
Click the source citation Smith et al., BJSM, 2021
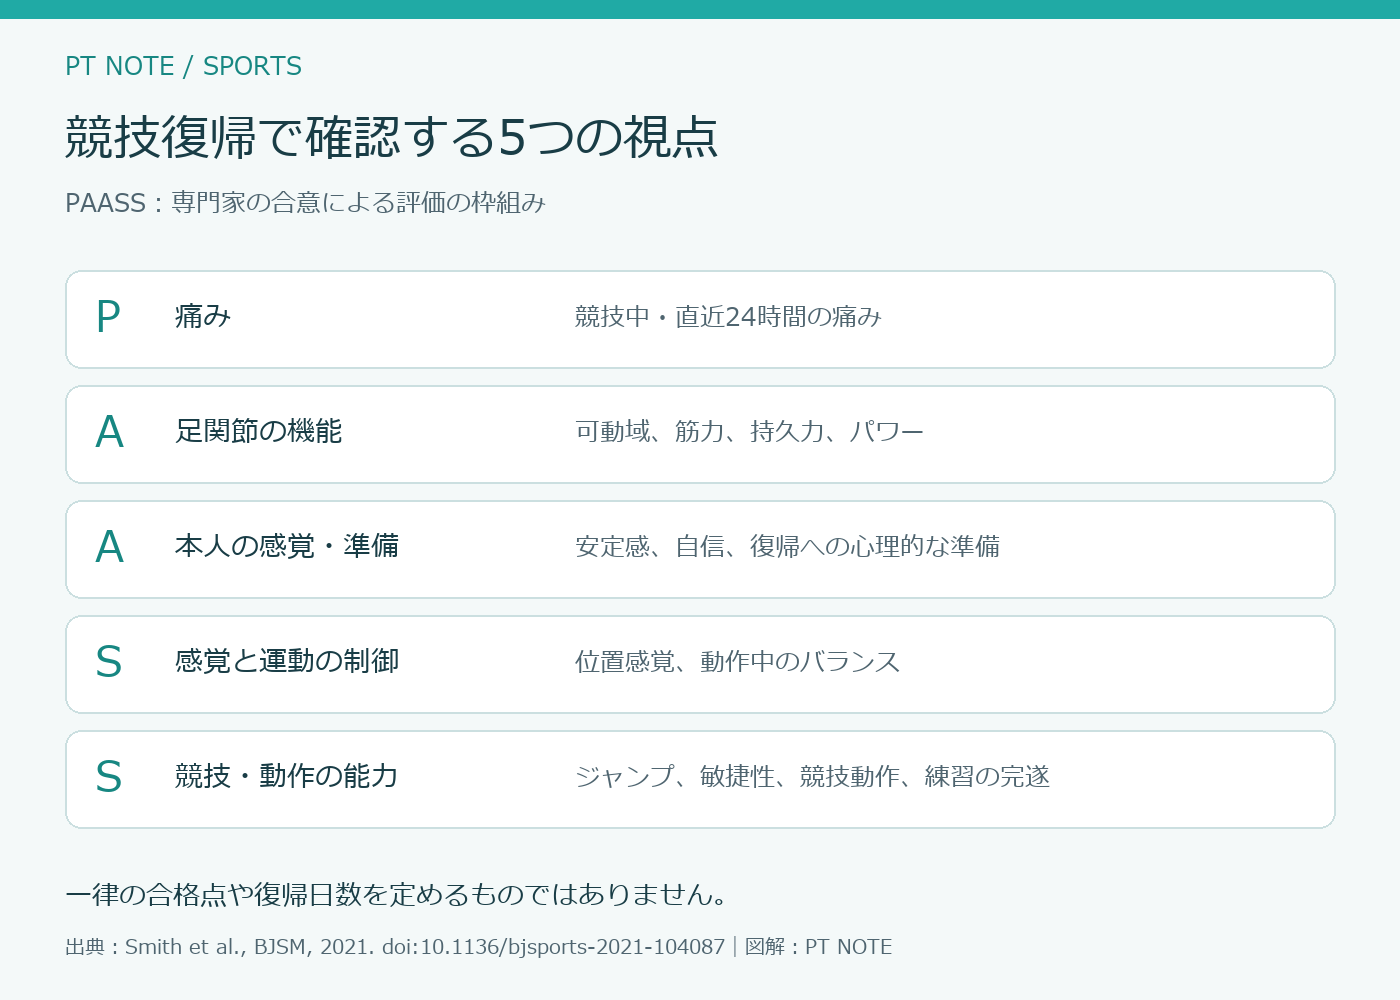click(249, 947)
